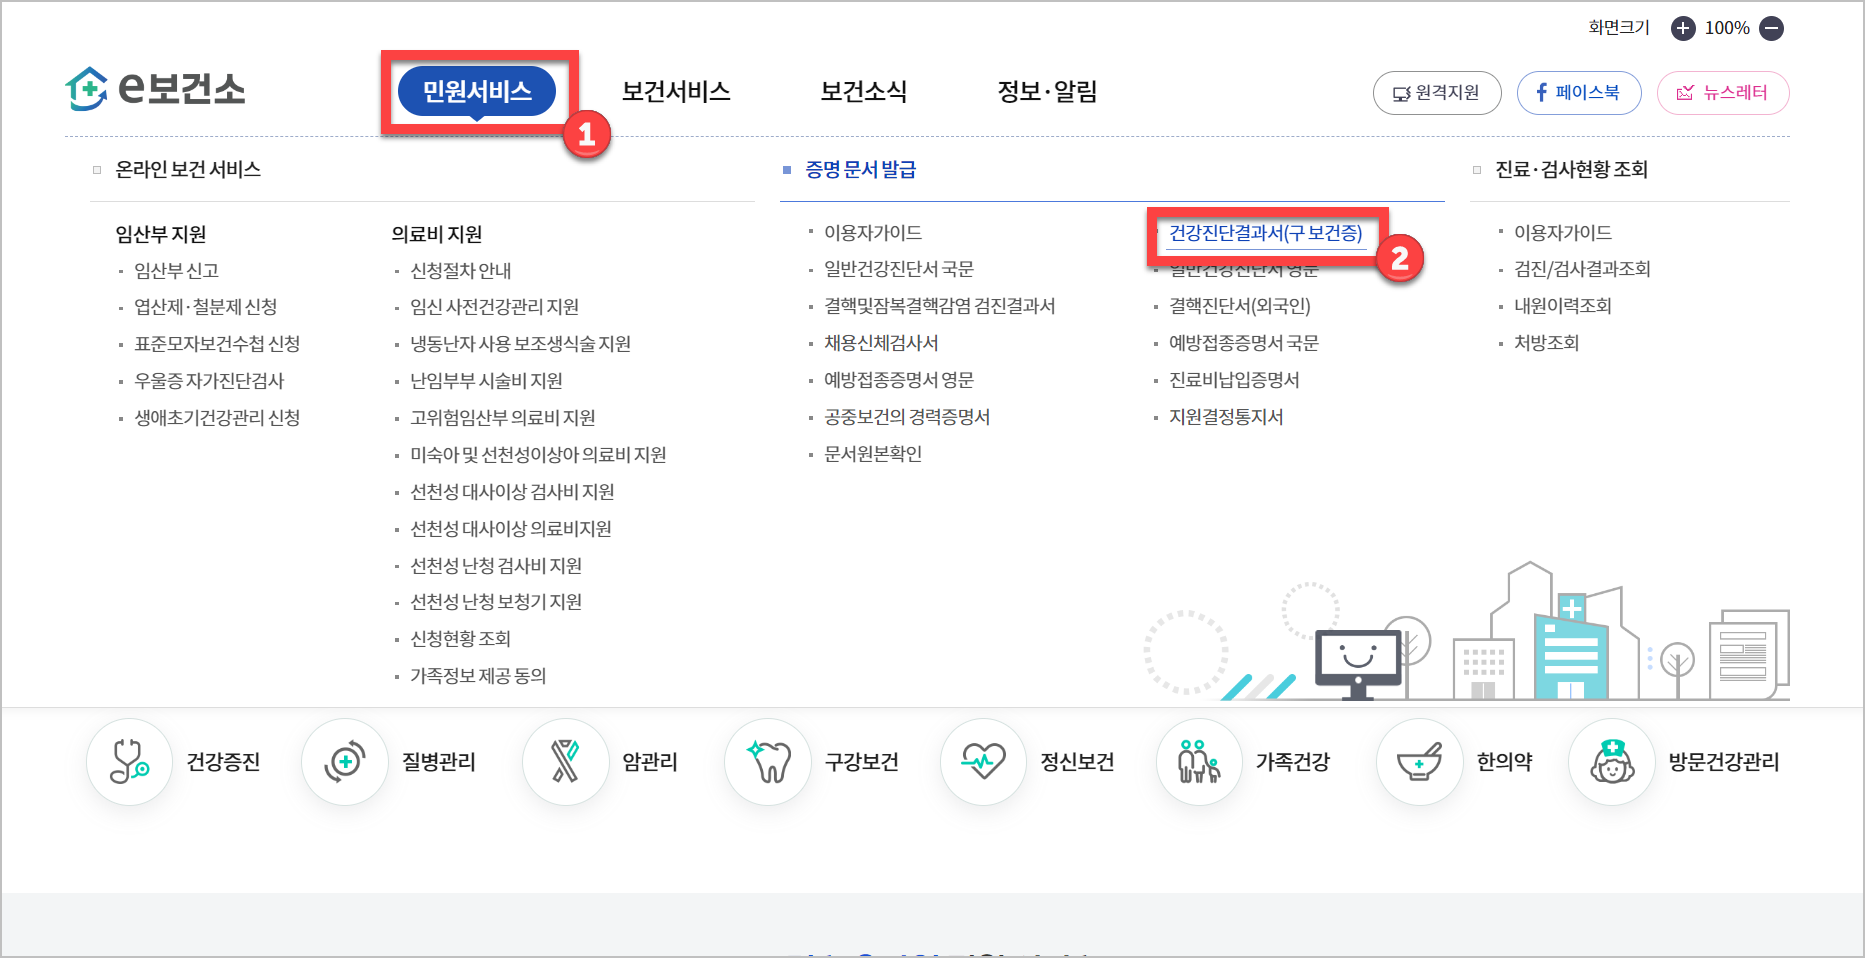Open 표준모자보건수첩 신청 link
Viewport: 1865px width, 958px height.
[217, 344]
